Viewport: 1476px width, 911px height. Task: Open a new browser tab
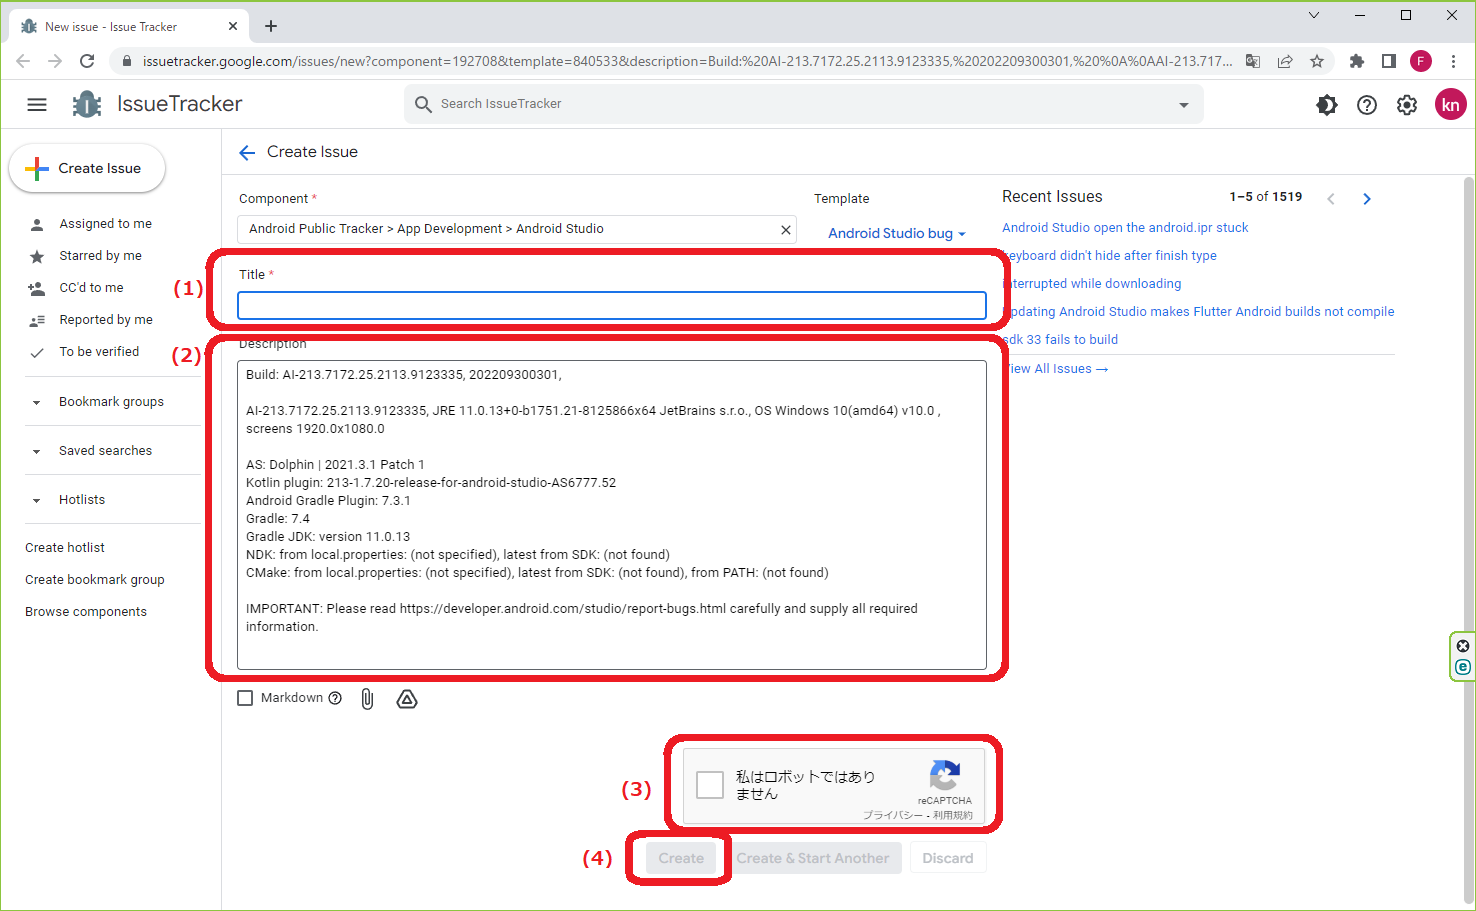[x=271, y=26]
